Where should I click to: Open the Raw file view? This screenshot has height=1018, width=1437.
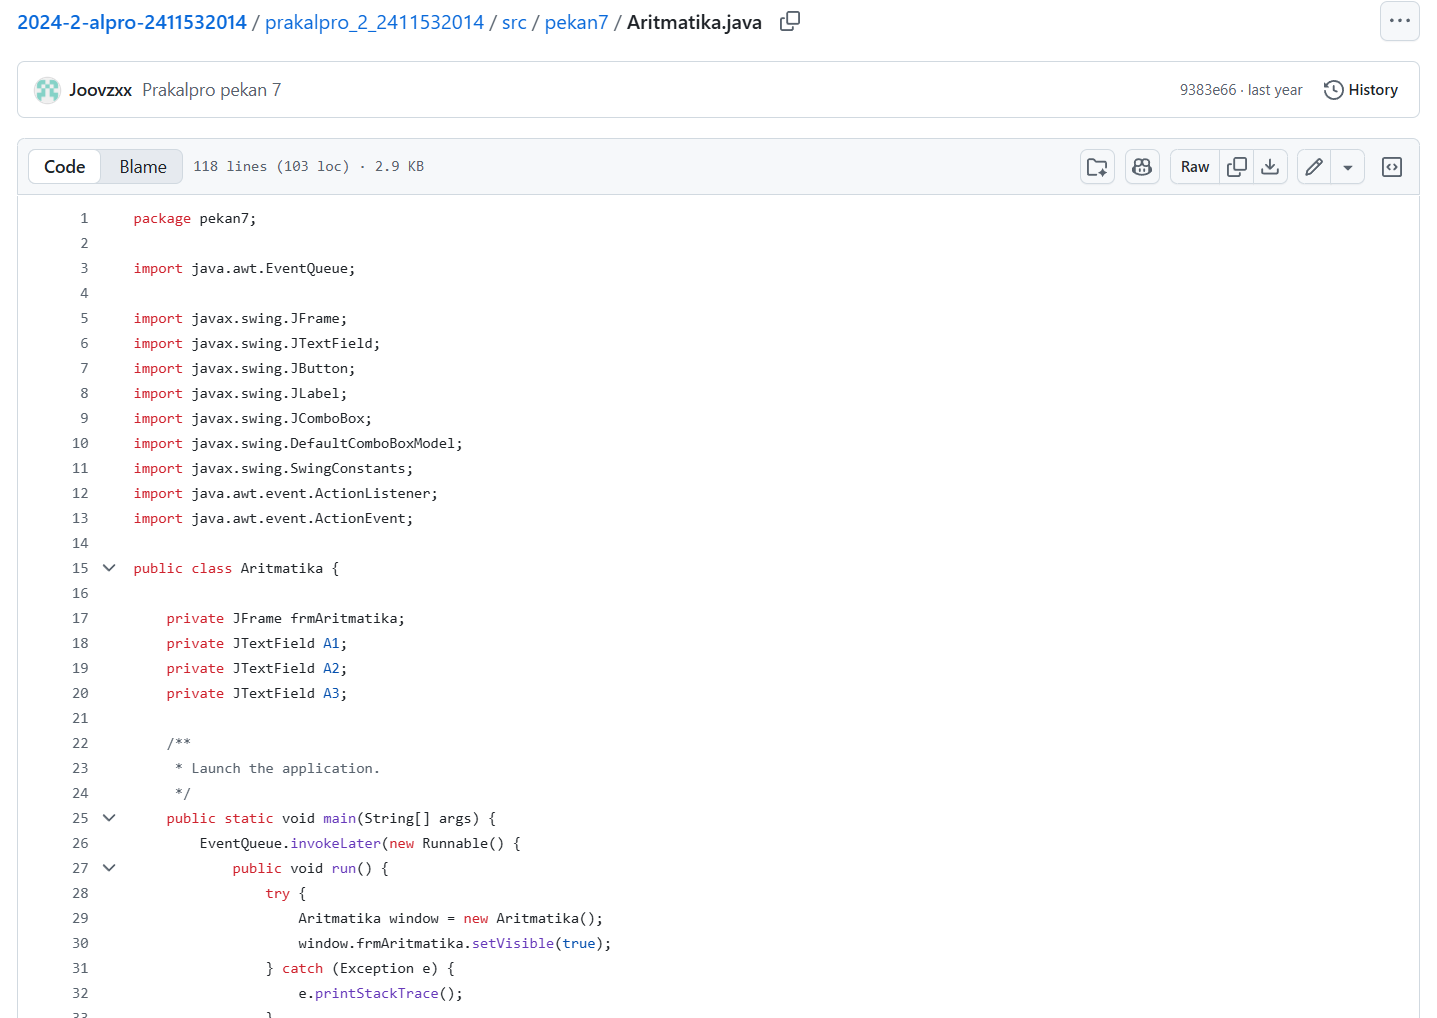[x=1194, y=167]
